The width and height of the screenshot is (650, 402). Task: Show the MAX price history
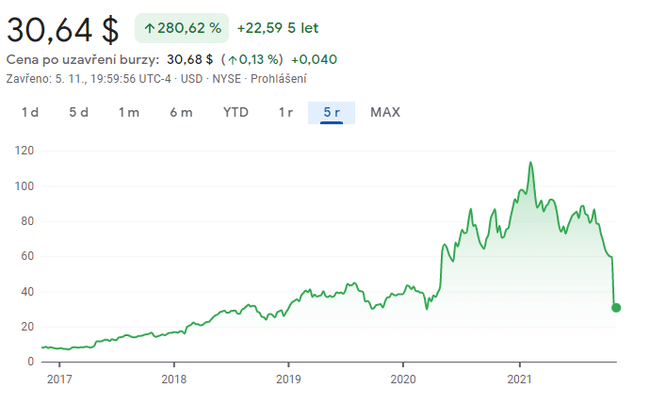(x=385, y=112)
